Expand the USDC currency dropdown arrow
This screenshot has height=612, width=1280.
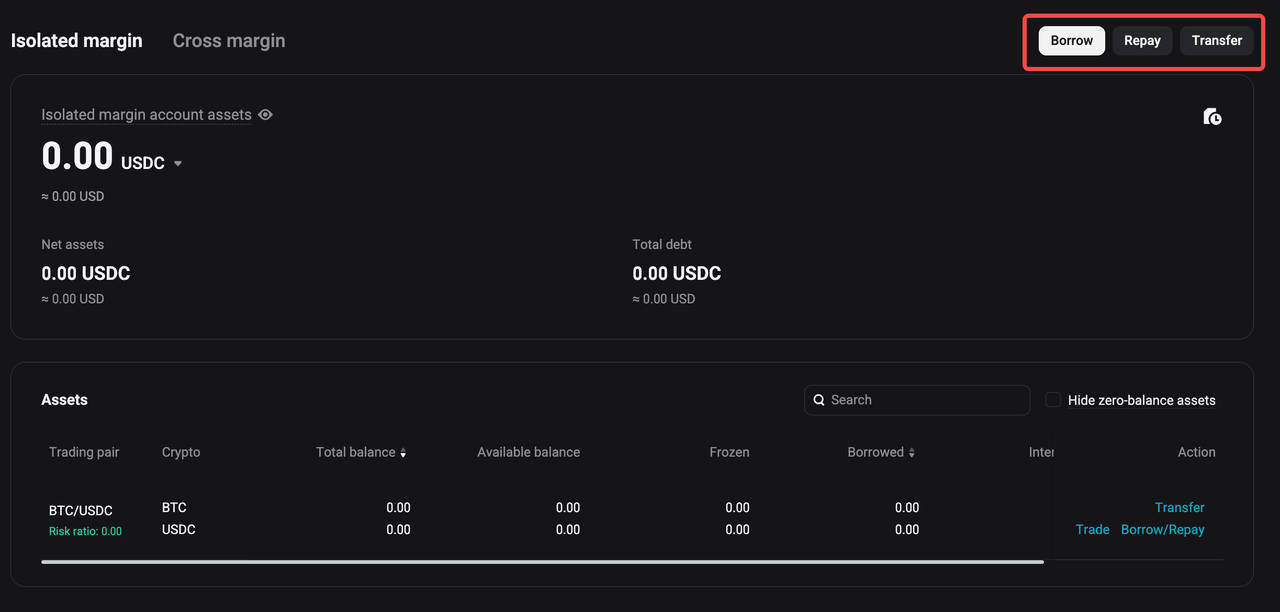pyautogui.click(x=178, y=163)
